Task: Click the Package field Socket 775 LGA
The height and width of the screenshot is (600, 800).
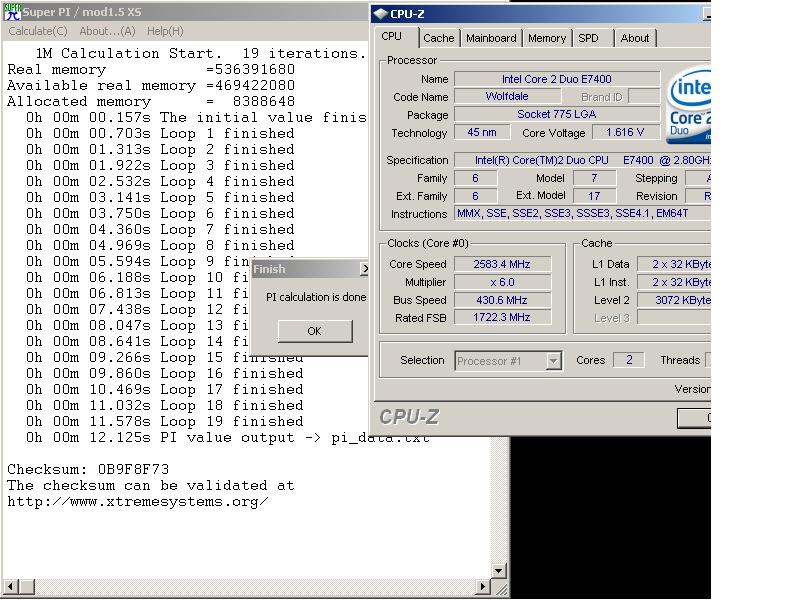Action: point(557,114)
